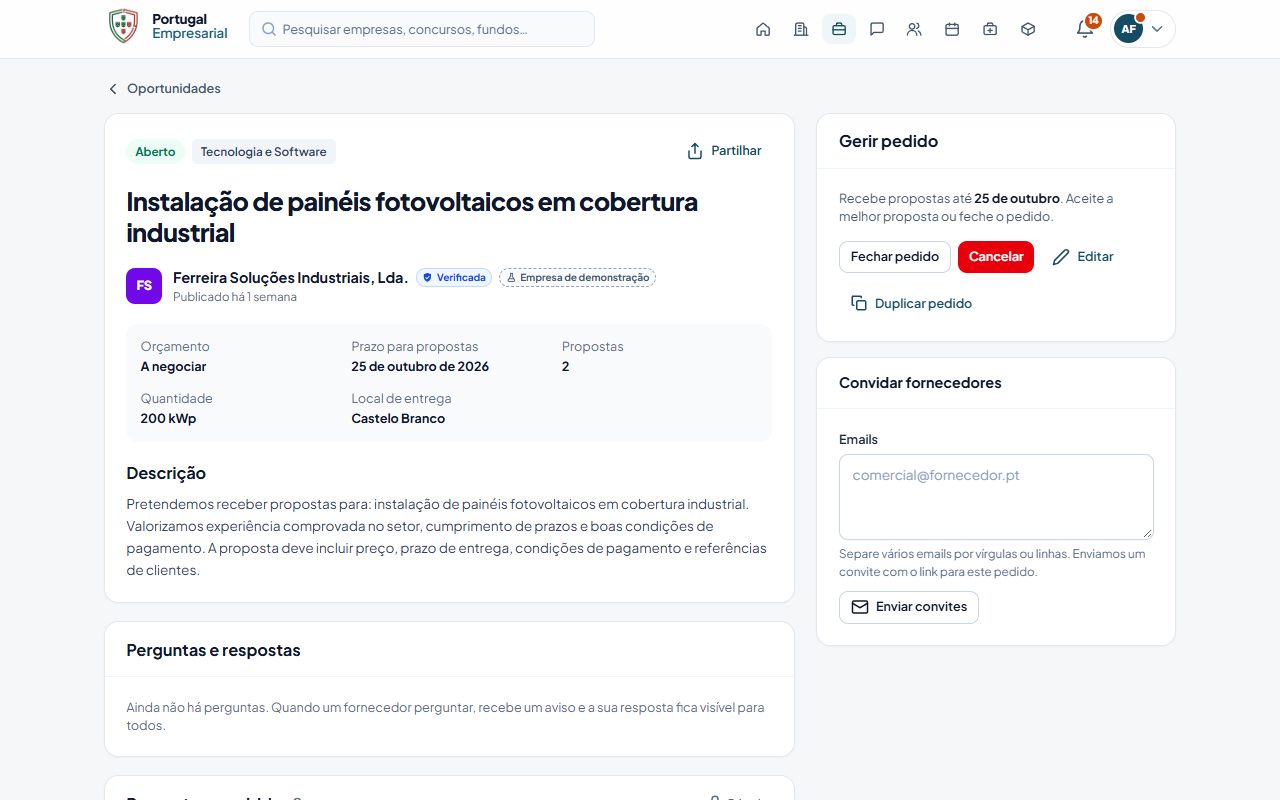Click the FS company avatar
Image resolution: width=1280 pixels, height=800 pixels.
click(x=144, y=285)
